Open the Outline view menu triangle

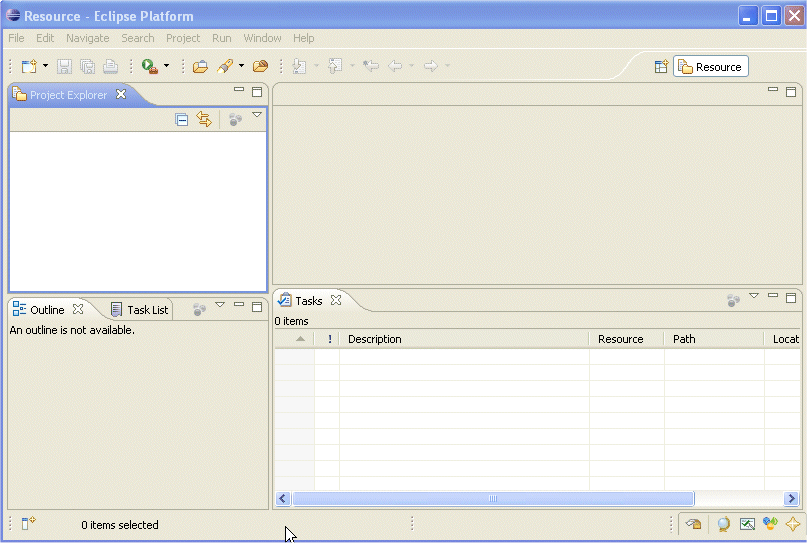(220, 305)
